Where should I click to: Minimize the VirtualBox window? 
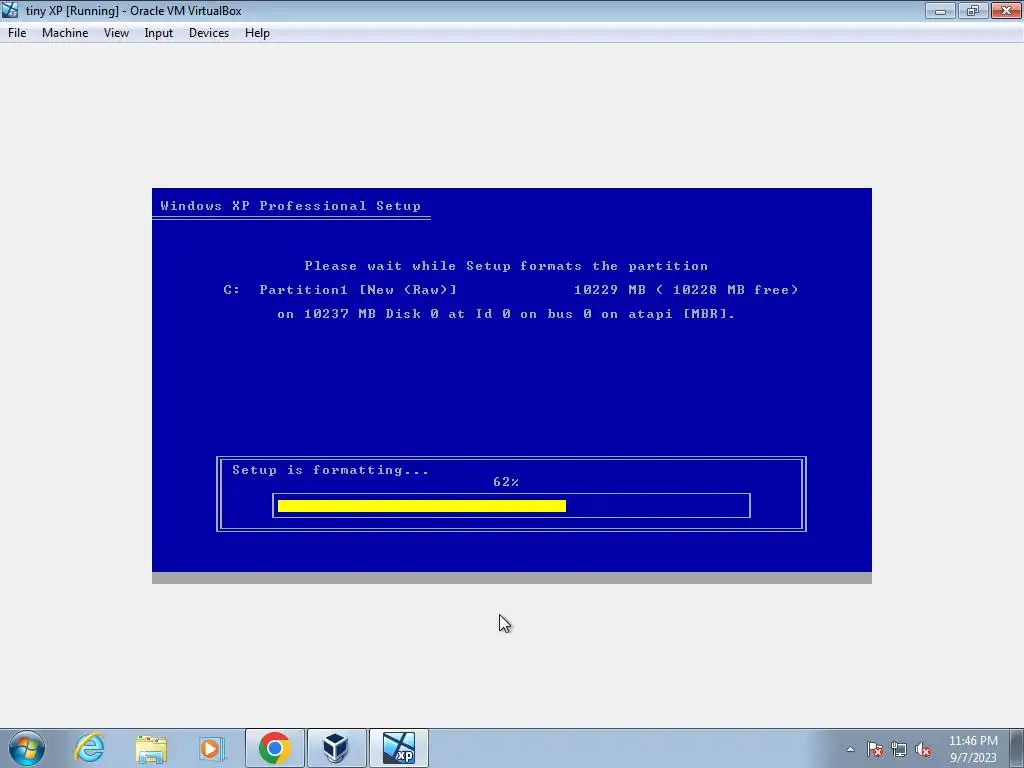coord(940,10)
